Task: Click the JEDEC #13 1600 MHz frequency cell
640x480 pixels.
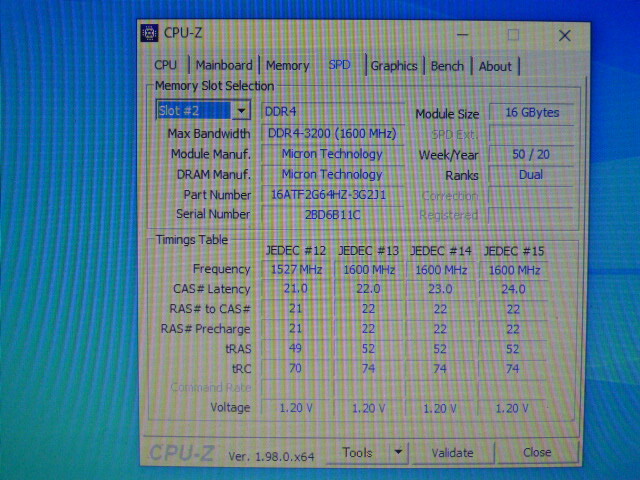Action: [x=369, y=270]
